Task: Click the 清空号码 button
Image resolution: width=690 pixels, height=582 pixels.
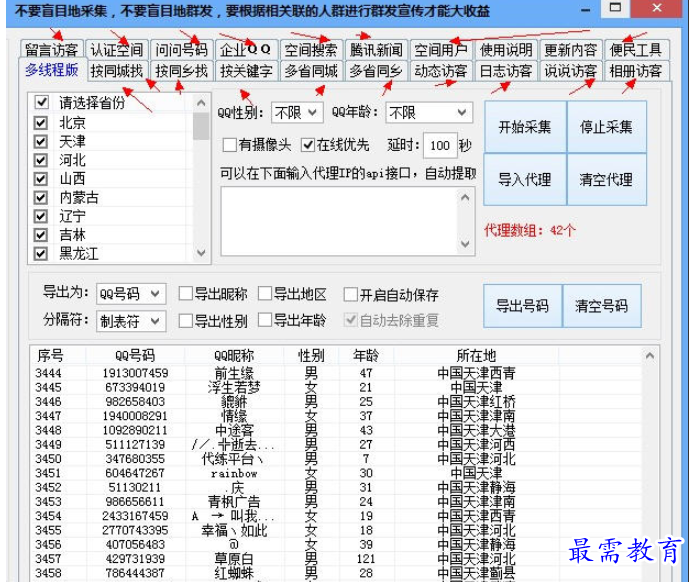Action: pos(602,306)
